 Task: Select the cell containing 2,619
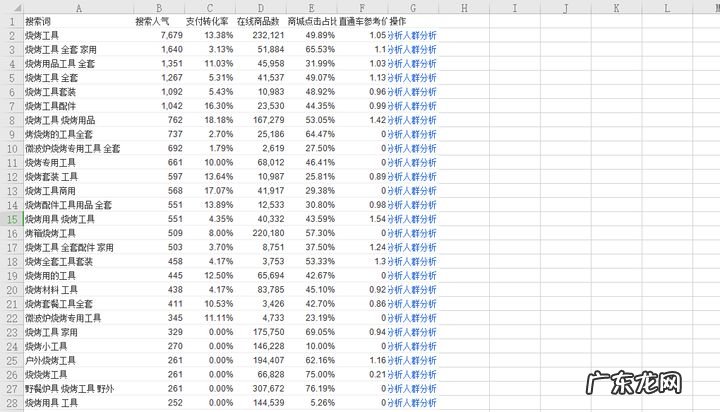[x=260, y=148]
